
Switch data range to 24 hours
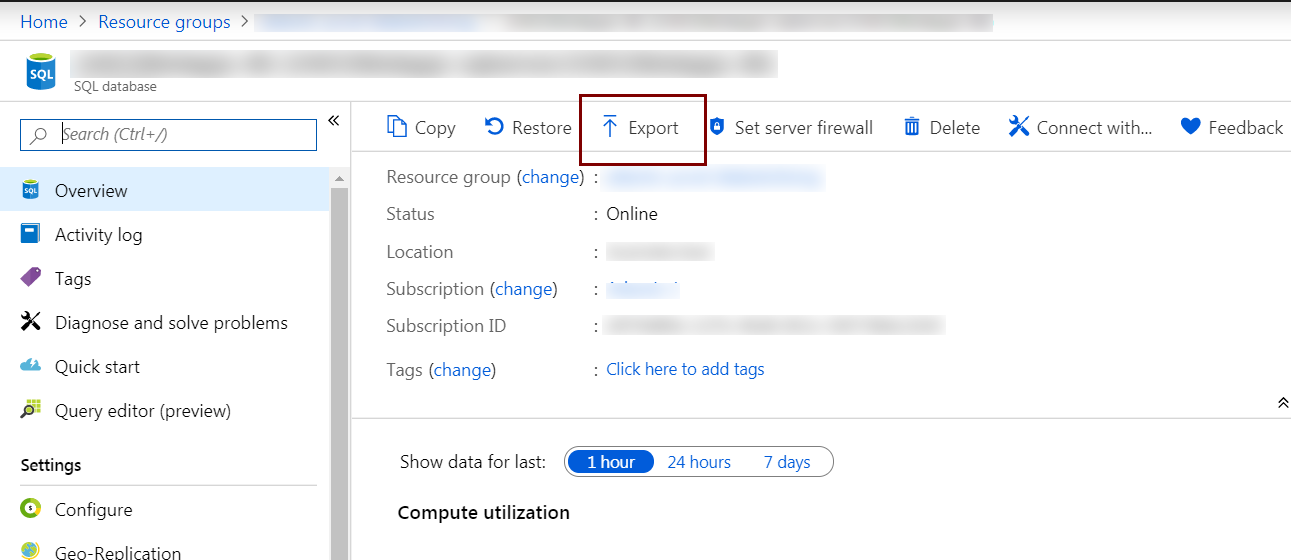click(x=699, y=462)
